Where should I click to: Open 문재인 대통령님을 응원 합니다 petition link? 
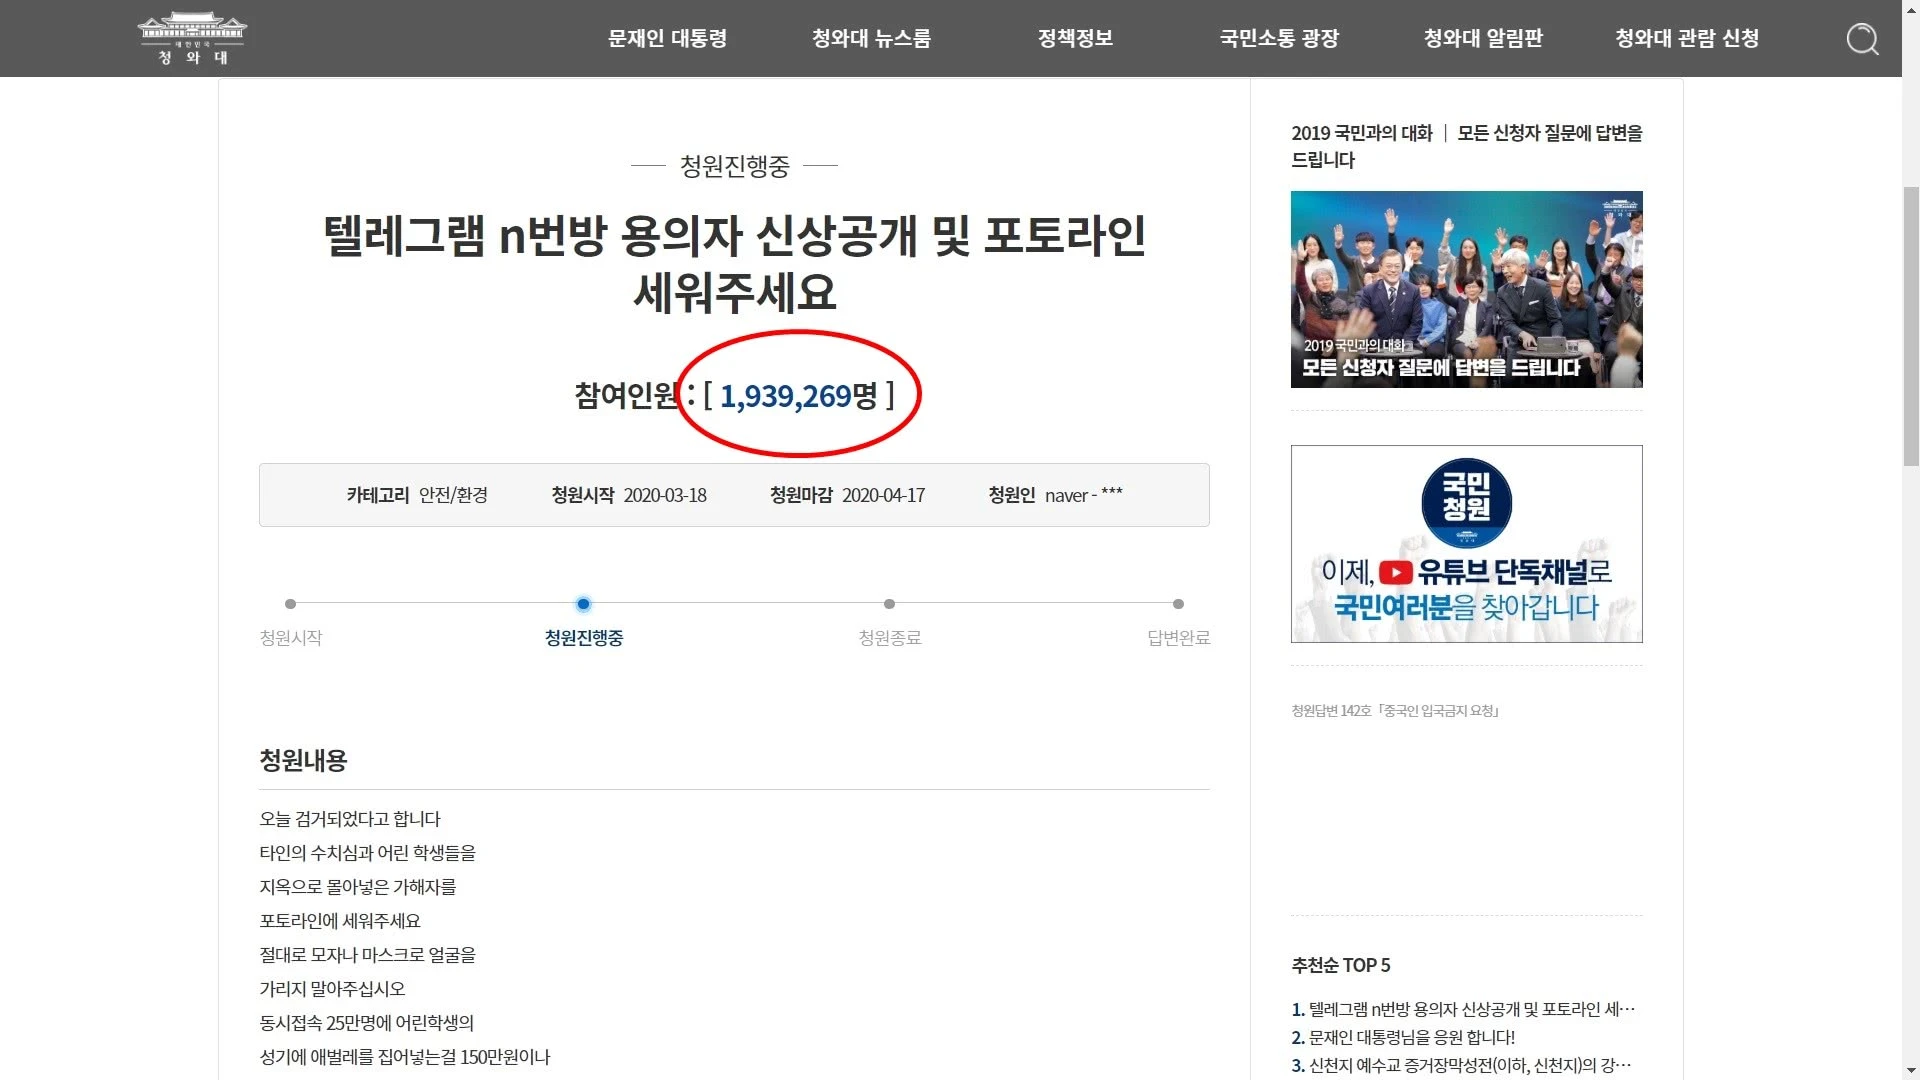click(x=1403, y=1037)
